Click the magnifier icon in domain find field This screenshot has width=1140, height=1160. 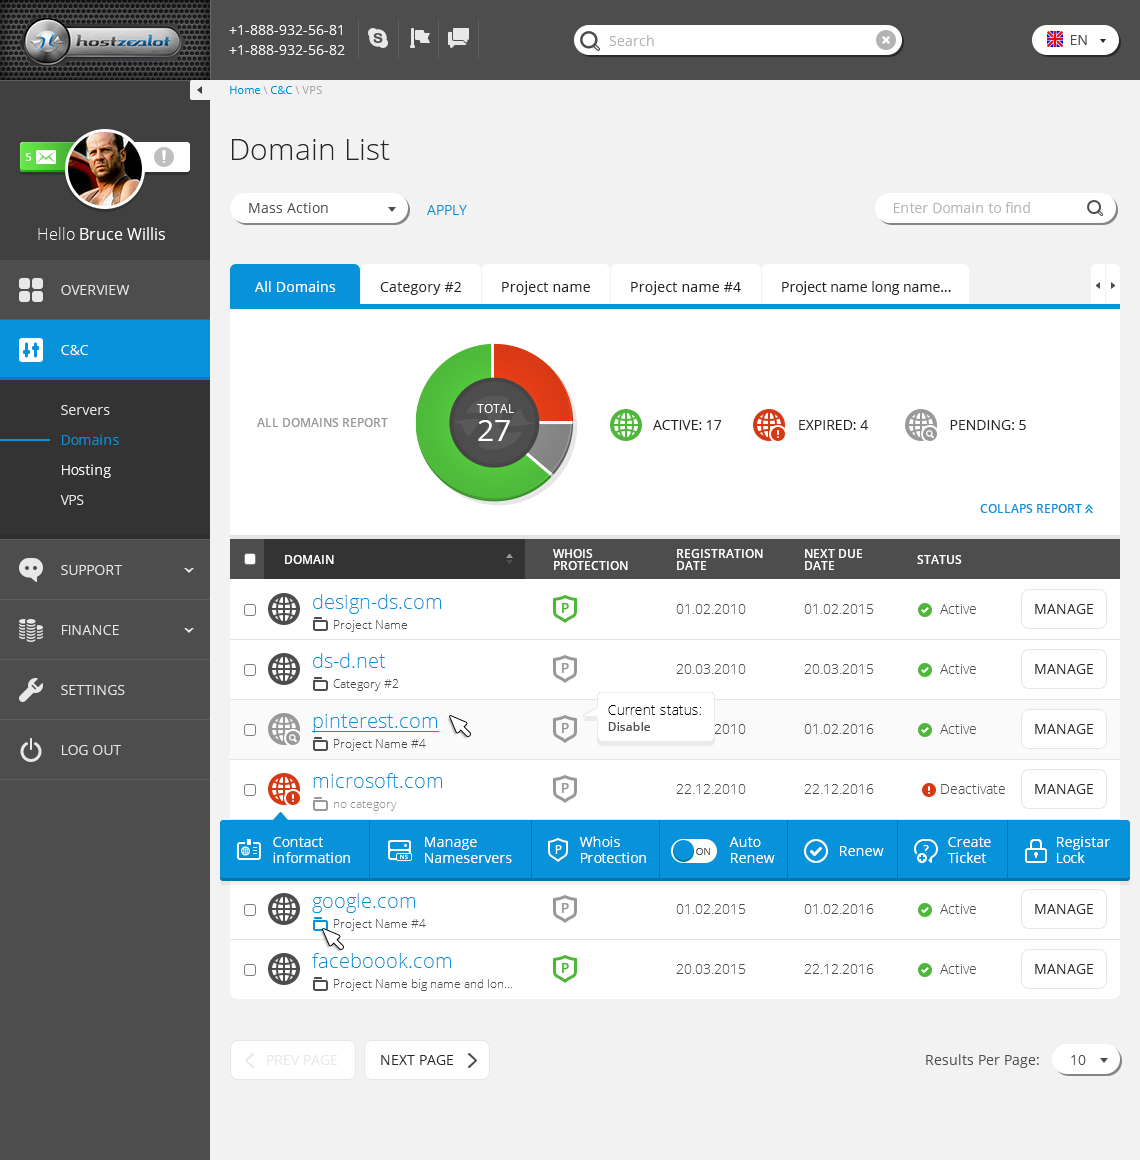[1095, 208]
